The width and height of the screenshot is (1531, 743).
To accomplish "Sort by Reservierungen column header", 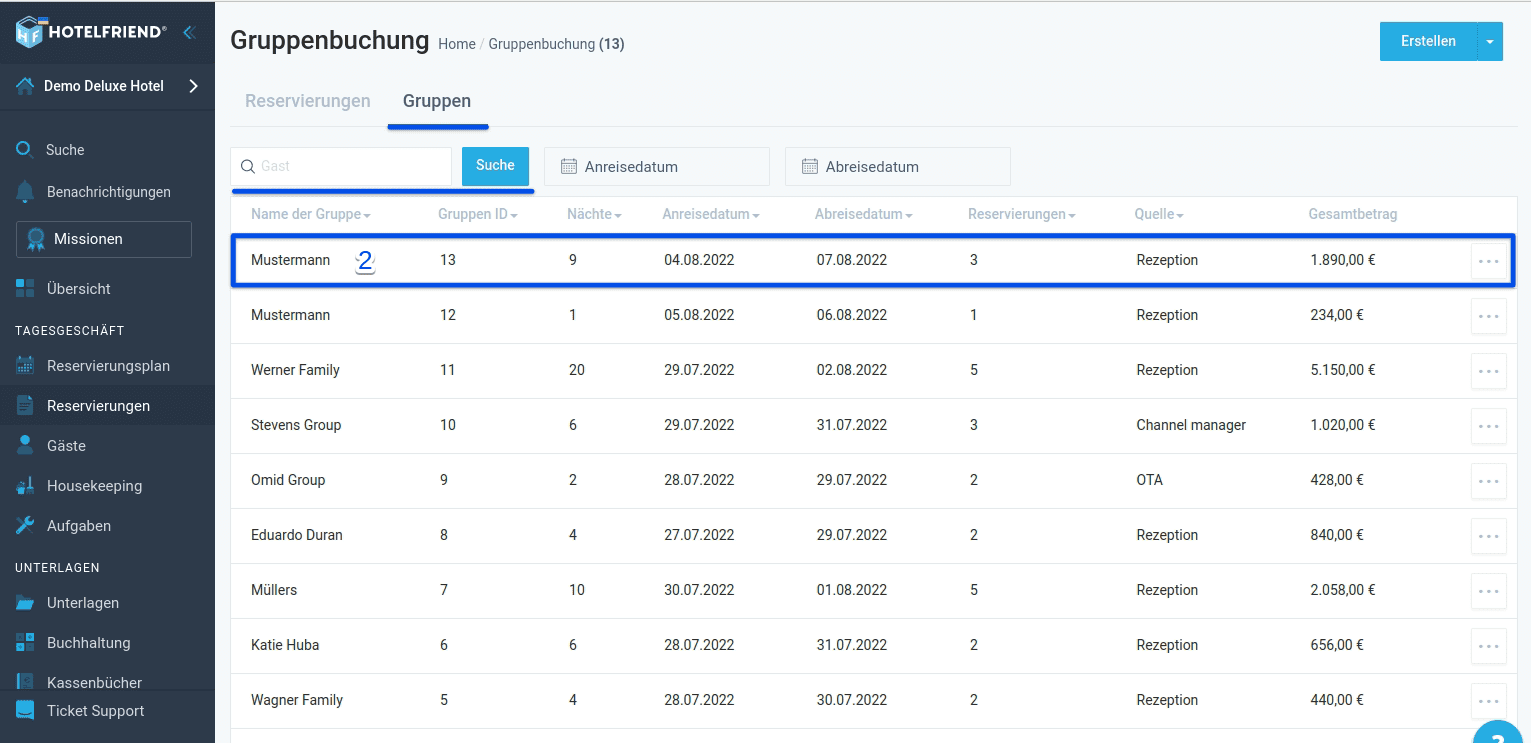I will pos(1022,215).
